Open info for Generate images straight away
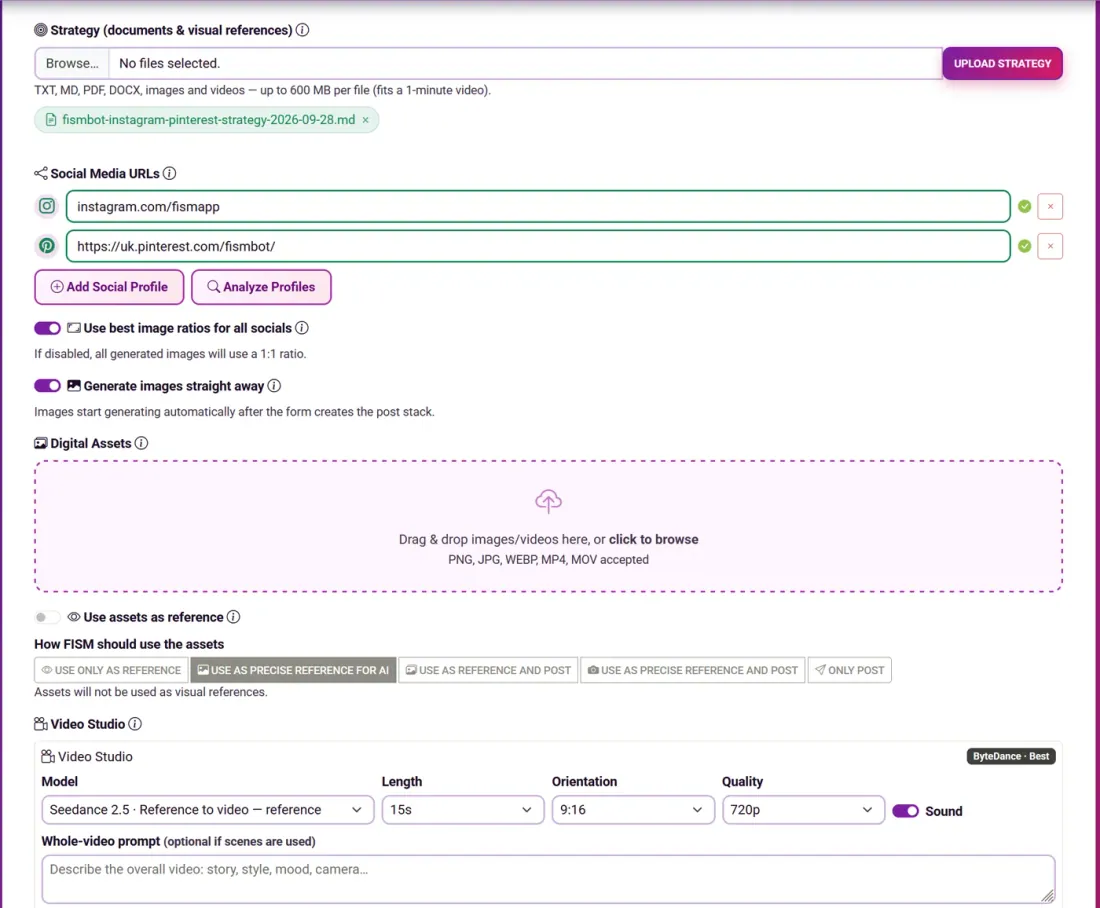 pos(274,386)
